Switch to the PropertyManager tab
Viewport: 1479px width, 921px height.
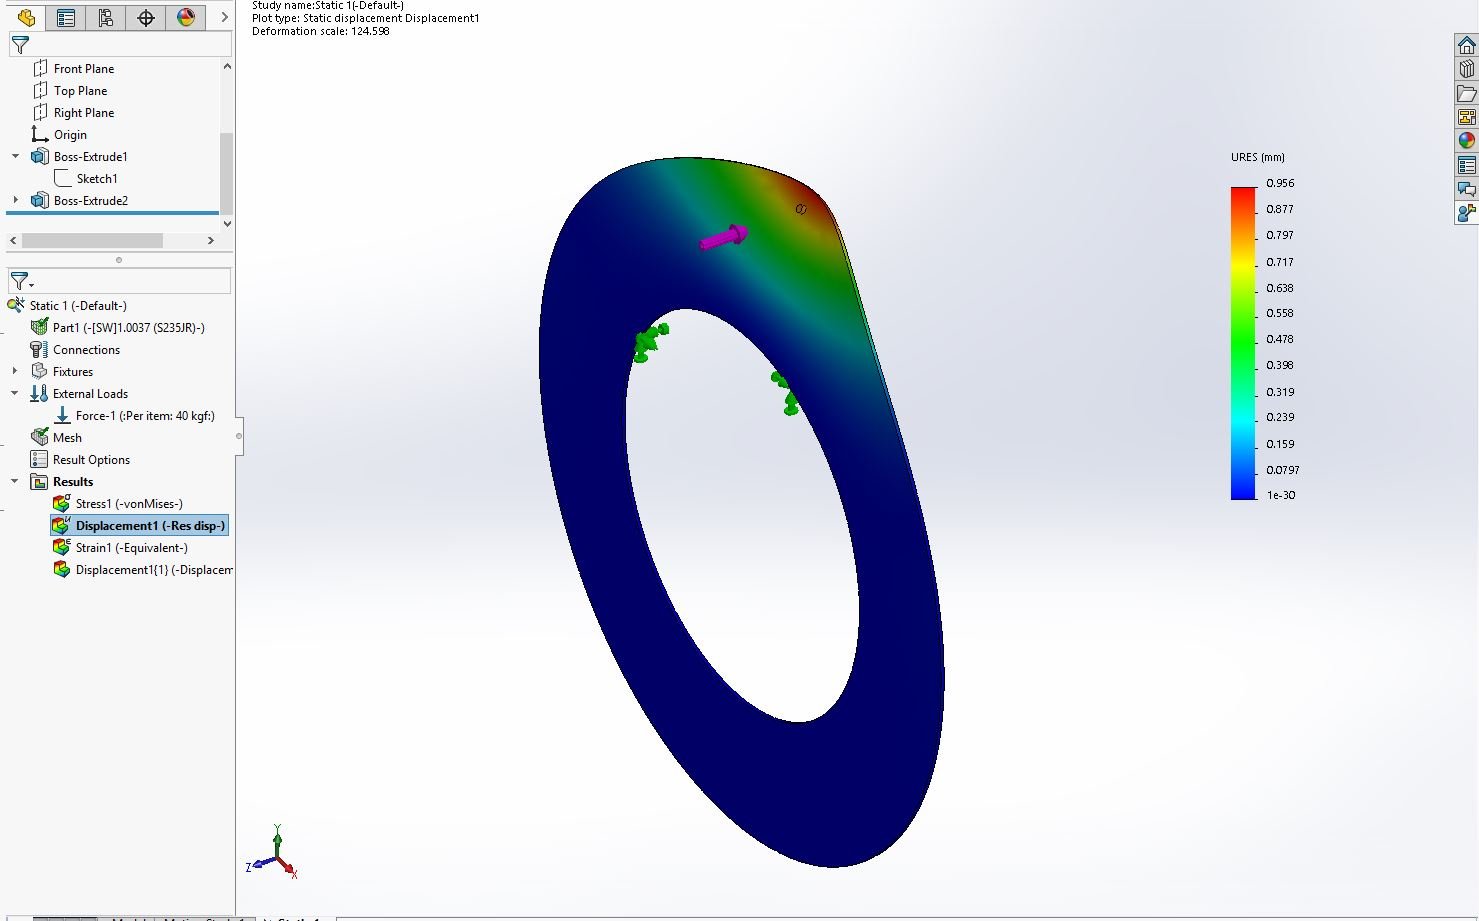[x=65, y=17]
